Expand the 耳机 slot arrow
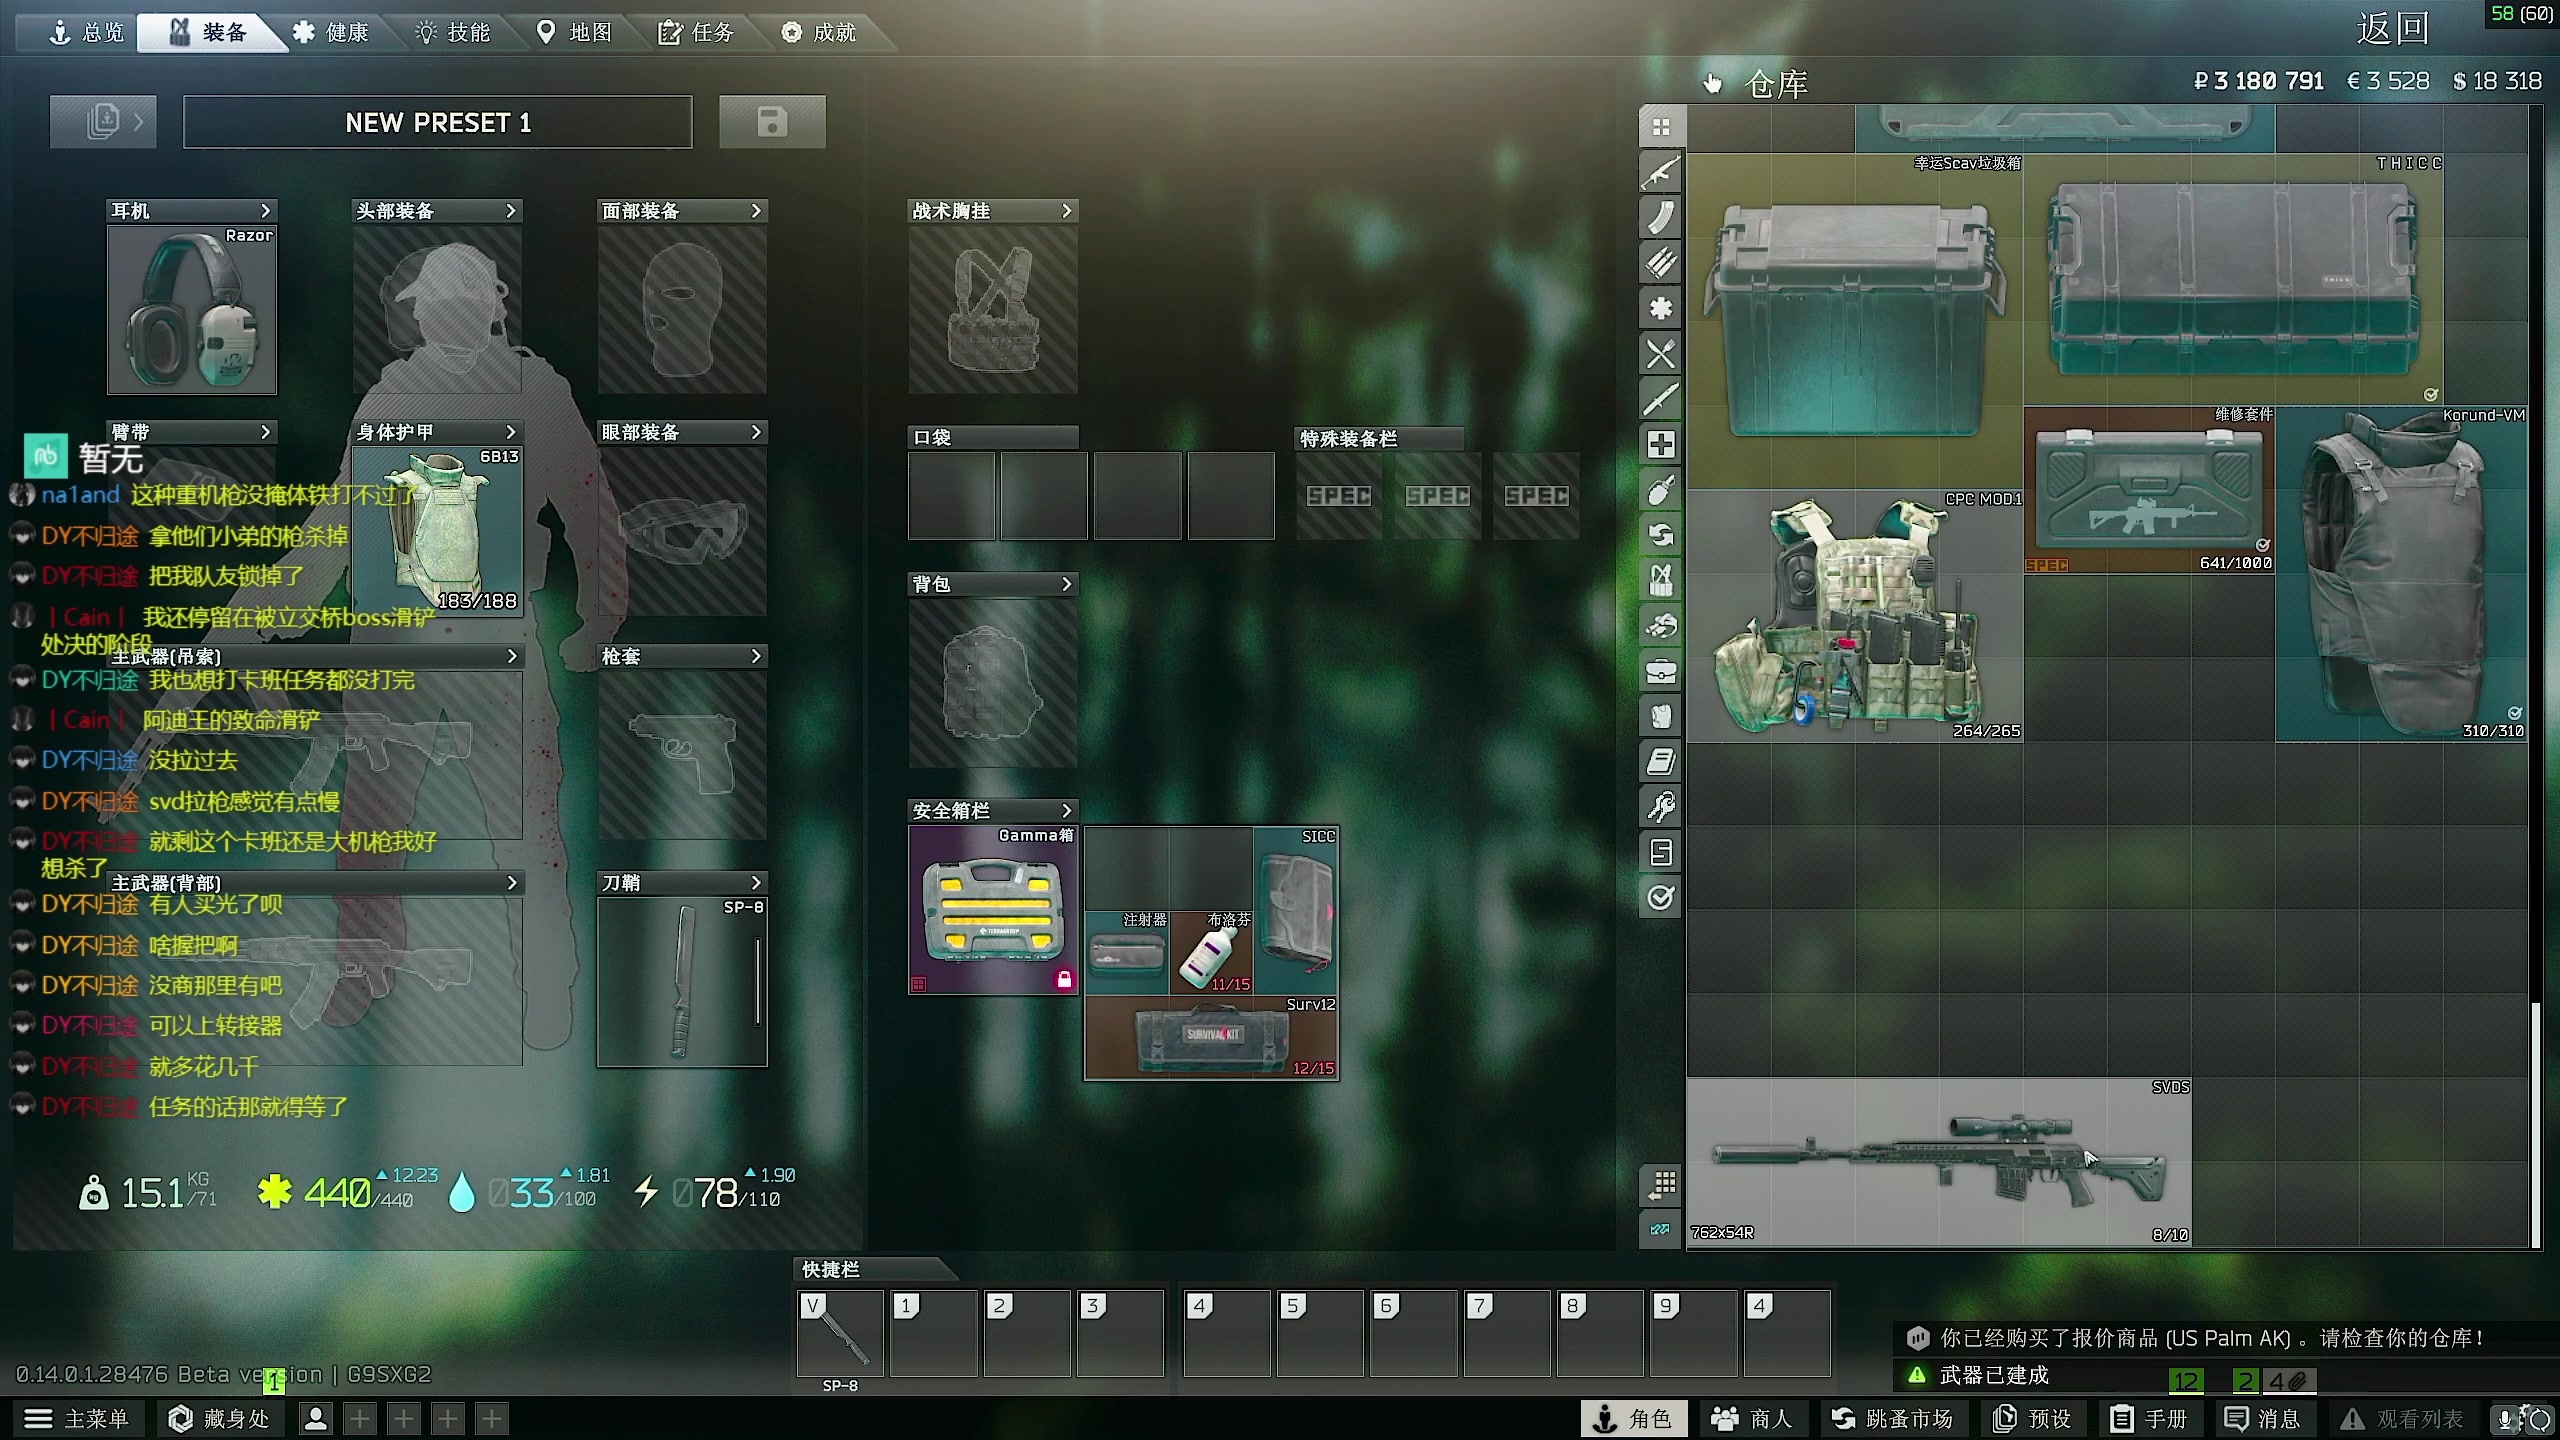Screen dimensions: 2560x1440 [x=265, y=211]
